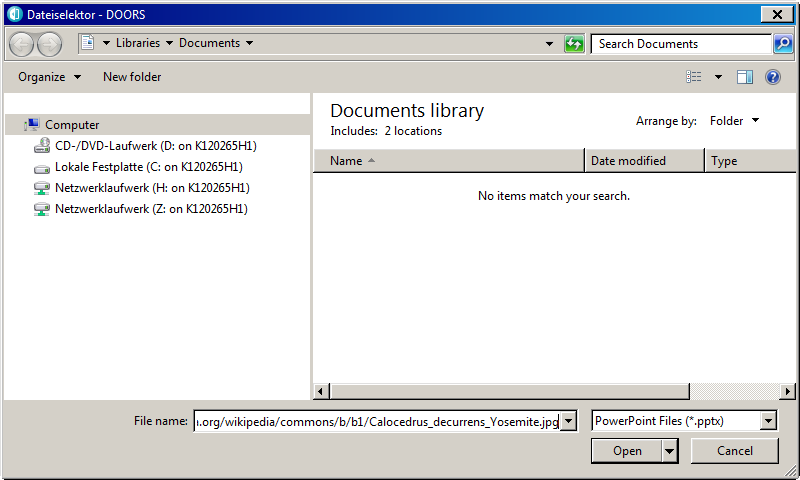
Task: Click the Change your view icon
Action: coord(694,77)
